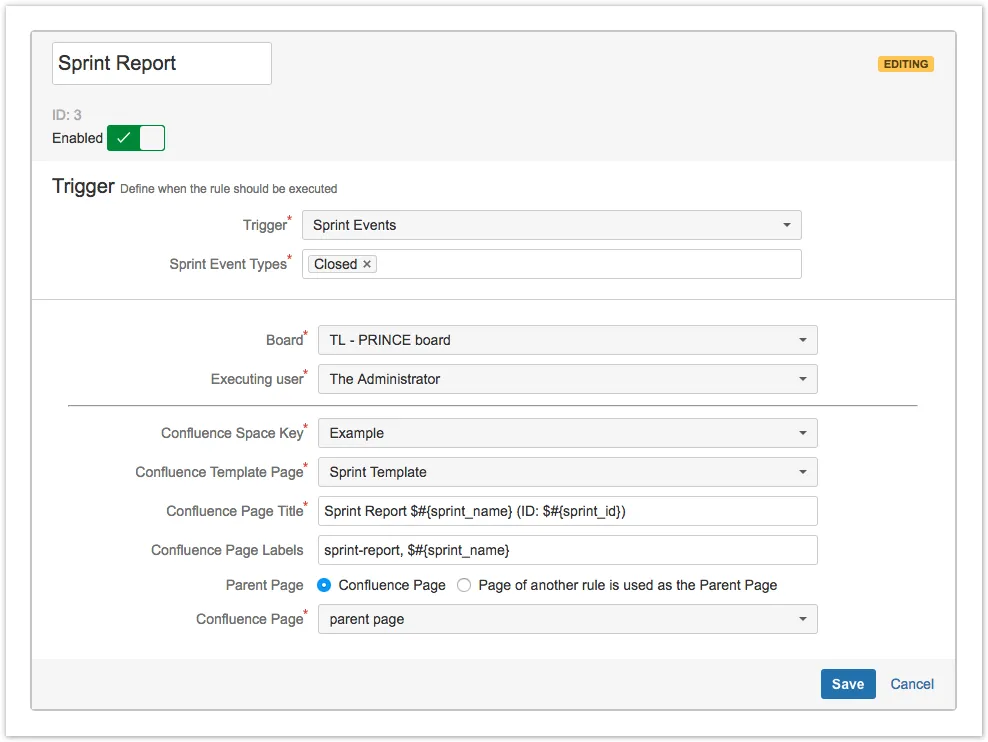This screenshot has width=988, height=742.
Task: Click the Closed tag label text
Action: pyautogui.click(x=335, y=264)
